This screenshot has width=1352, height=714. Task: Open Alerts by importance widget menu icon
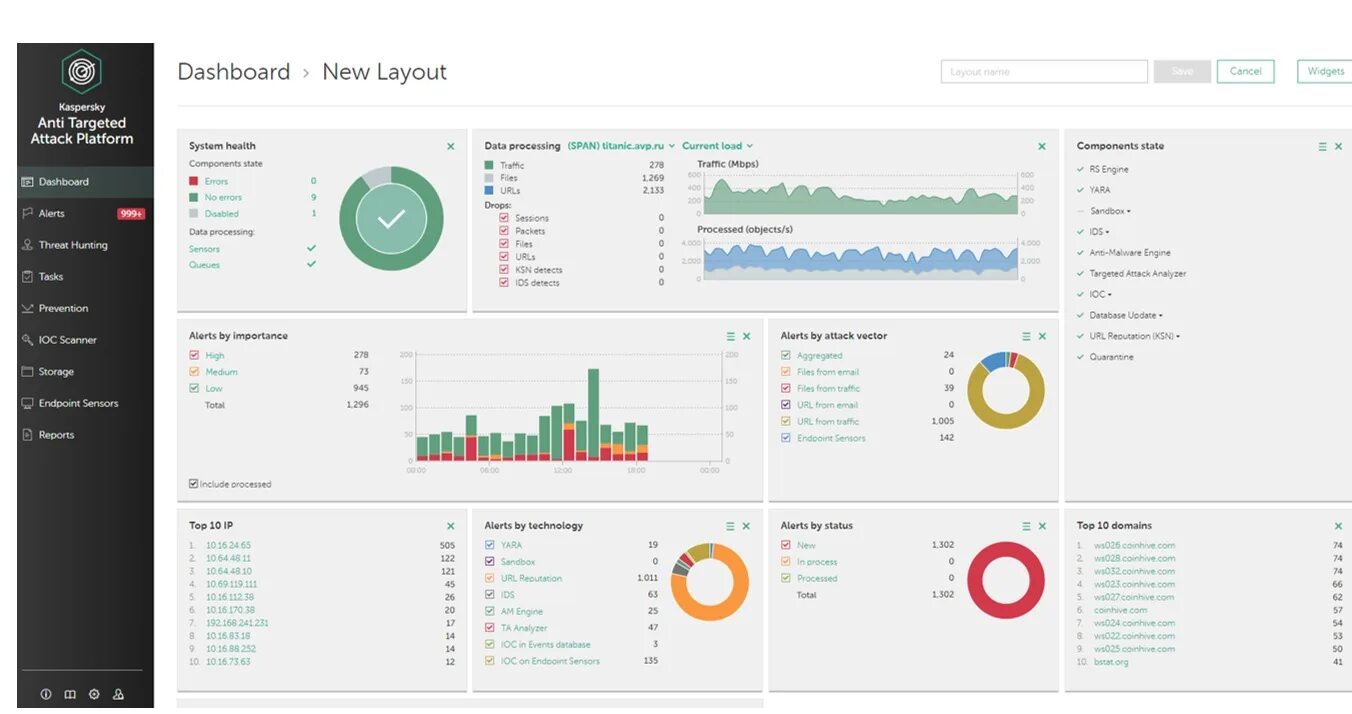730,336
